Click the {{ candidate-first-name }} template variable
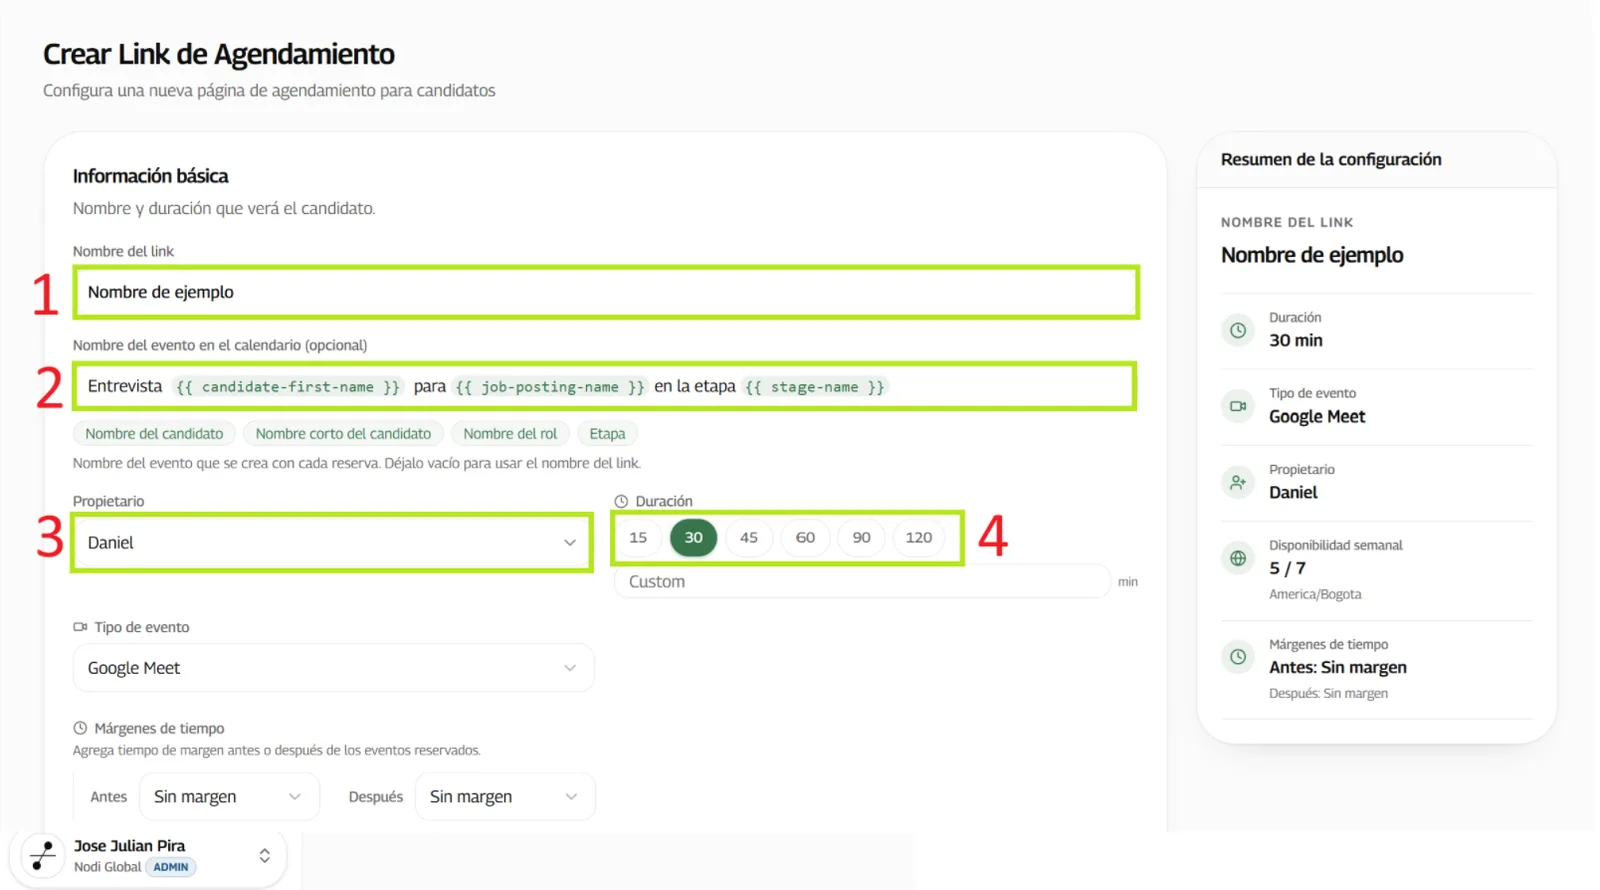Viewport: 1600px width, 890px height. [288, 387]
